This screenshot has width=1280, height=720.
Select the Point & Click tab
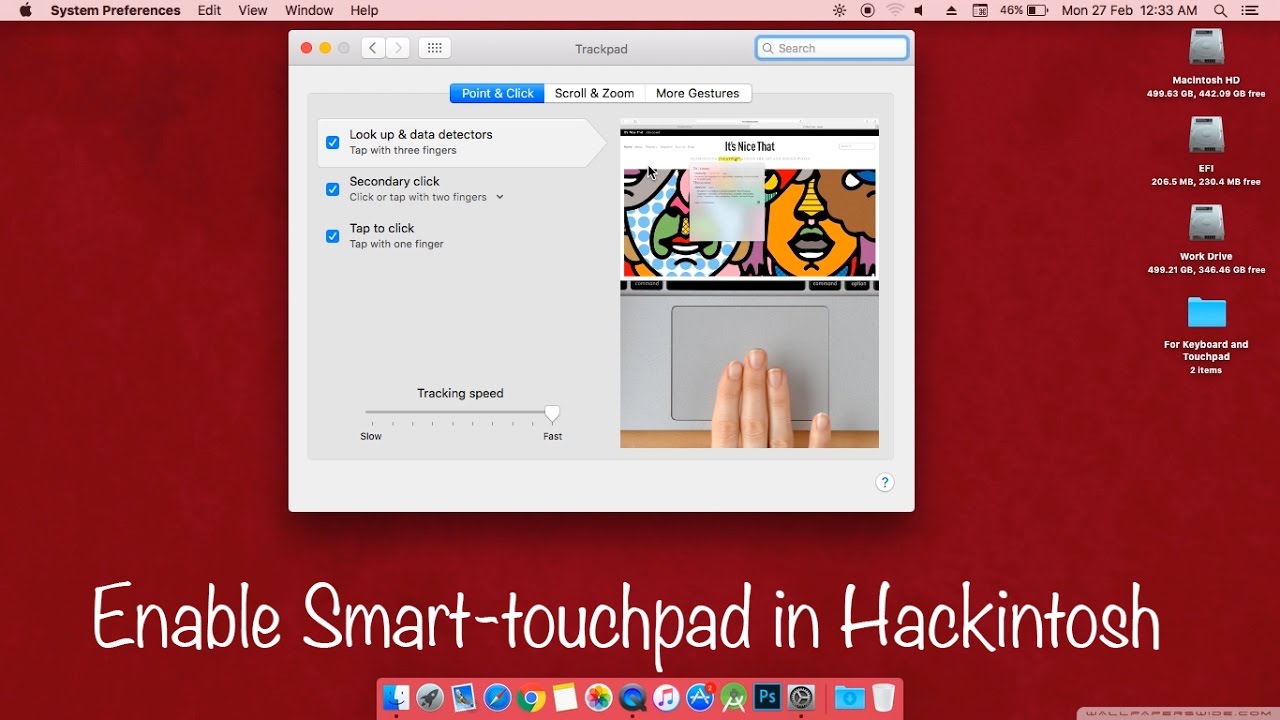[x=497, y=93]
